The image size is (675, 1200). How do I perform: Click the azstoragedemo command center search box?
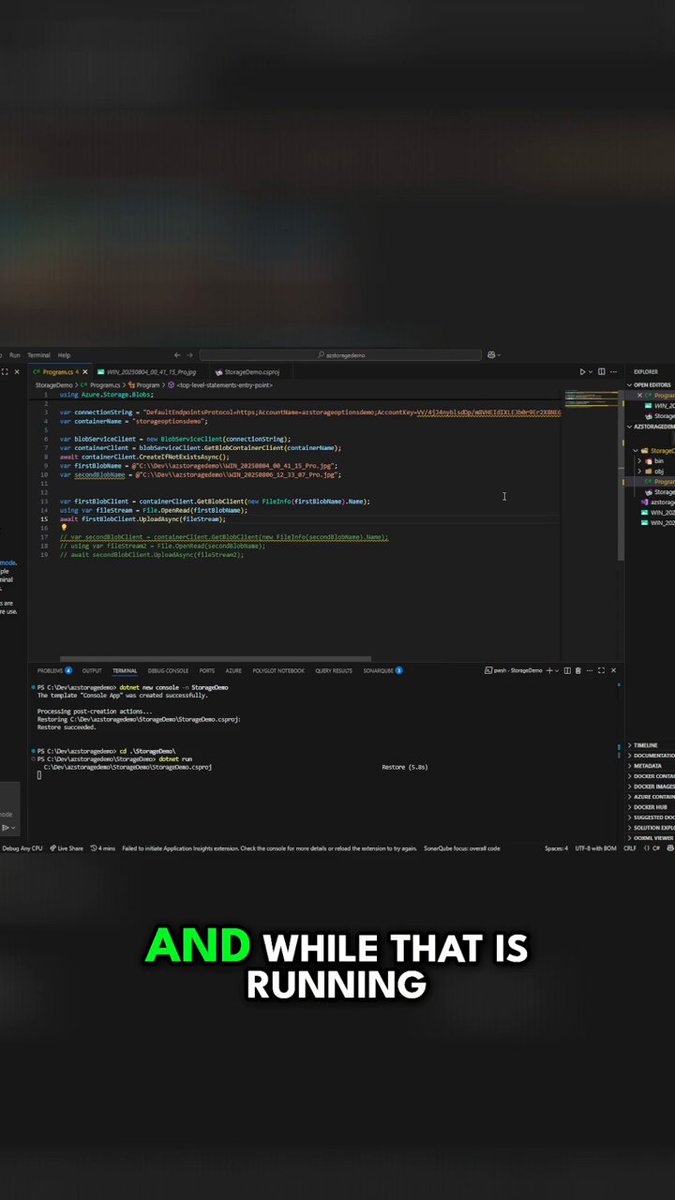click(x=339, y=355)
